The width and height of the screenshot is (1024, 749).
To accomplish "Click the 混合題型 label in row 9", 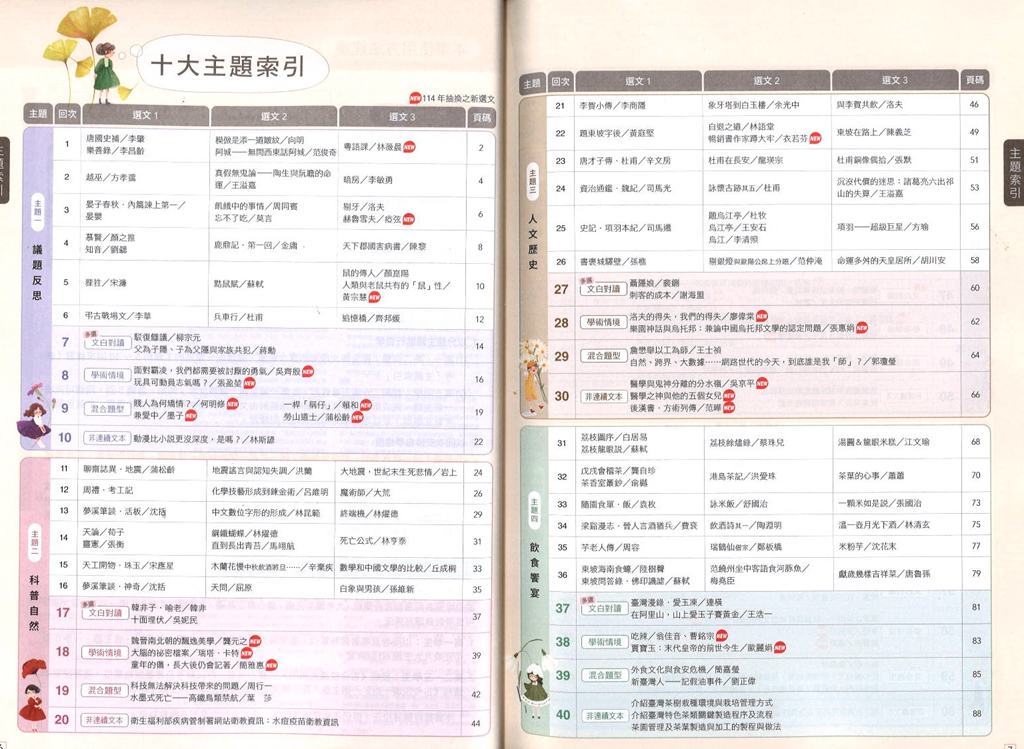I will (x=107, y=409).
